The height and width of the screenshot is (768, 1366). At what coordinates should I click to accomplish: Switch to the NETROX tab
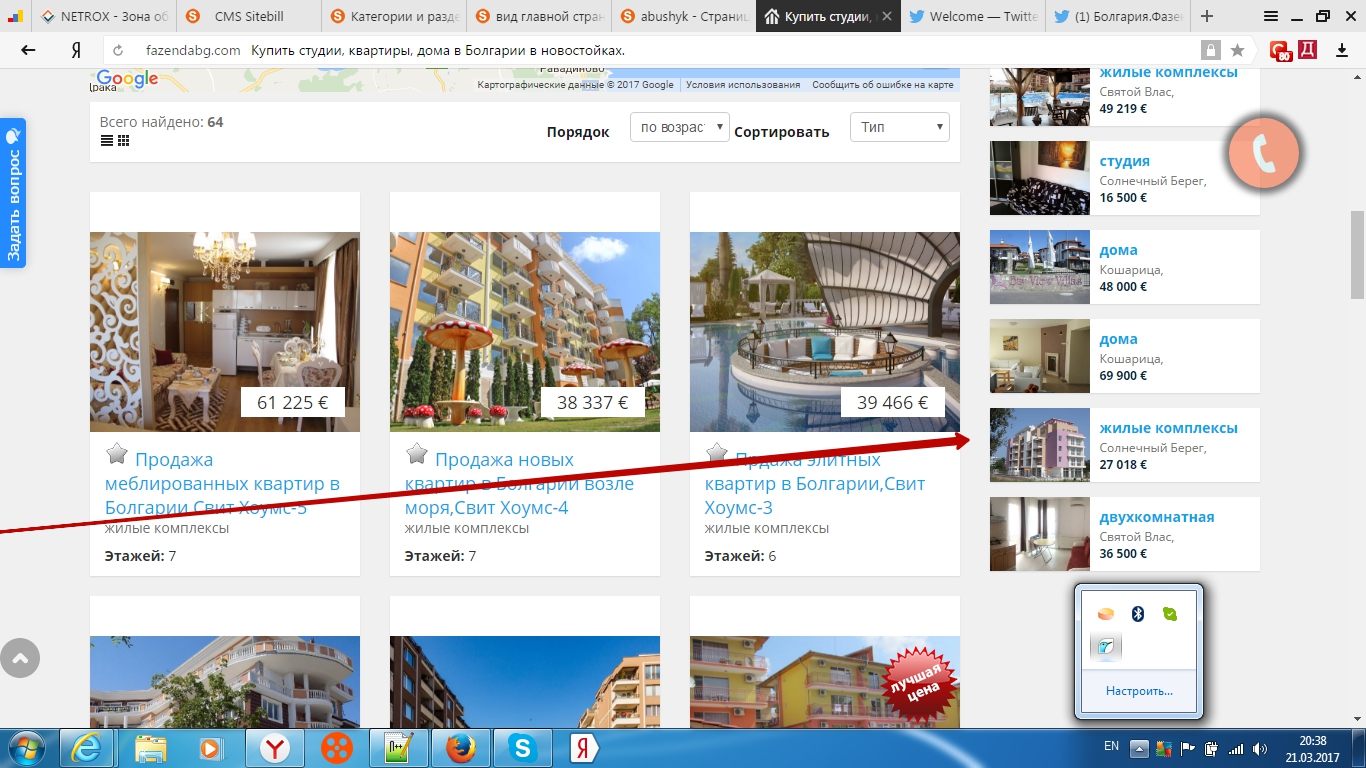click(103, 16)
